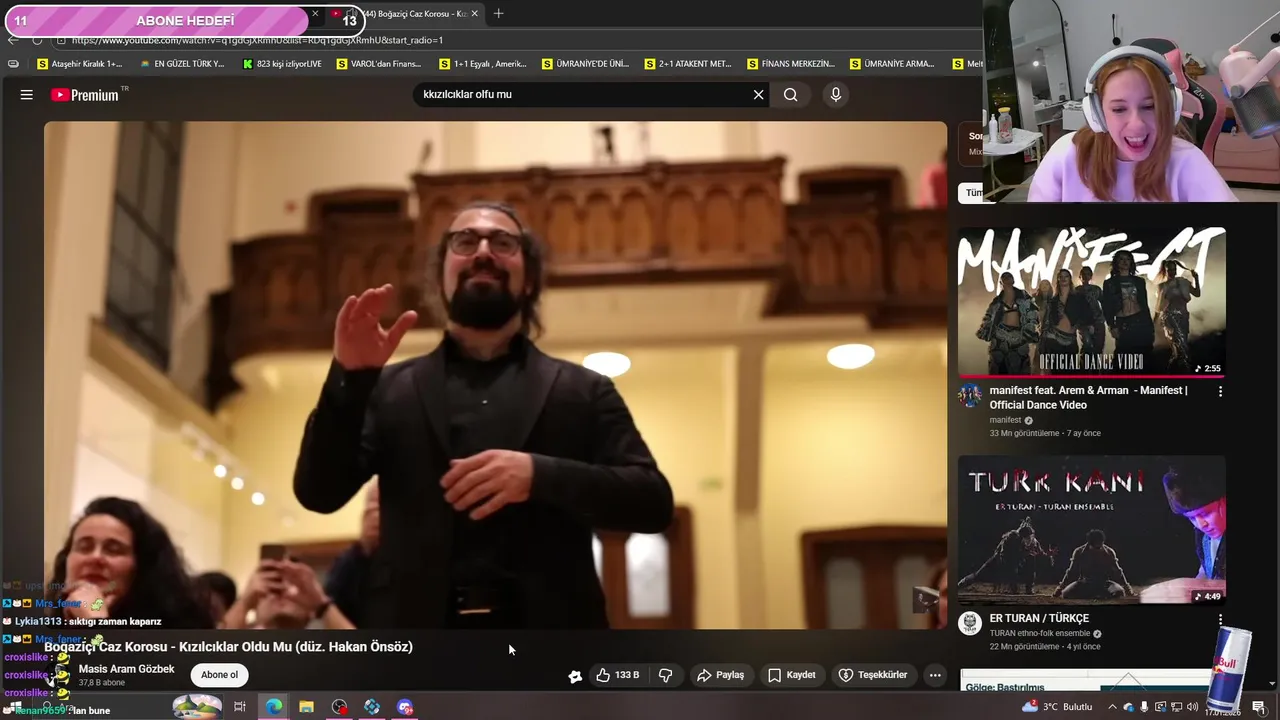Send thanks via Teşekkürler button

click(x=873, y=675)
